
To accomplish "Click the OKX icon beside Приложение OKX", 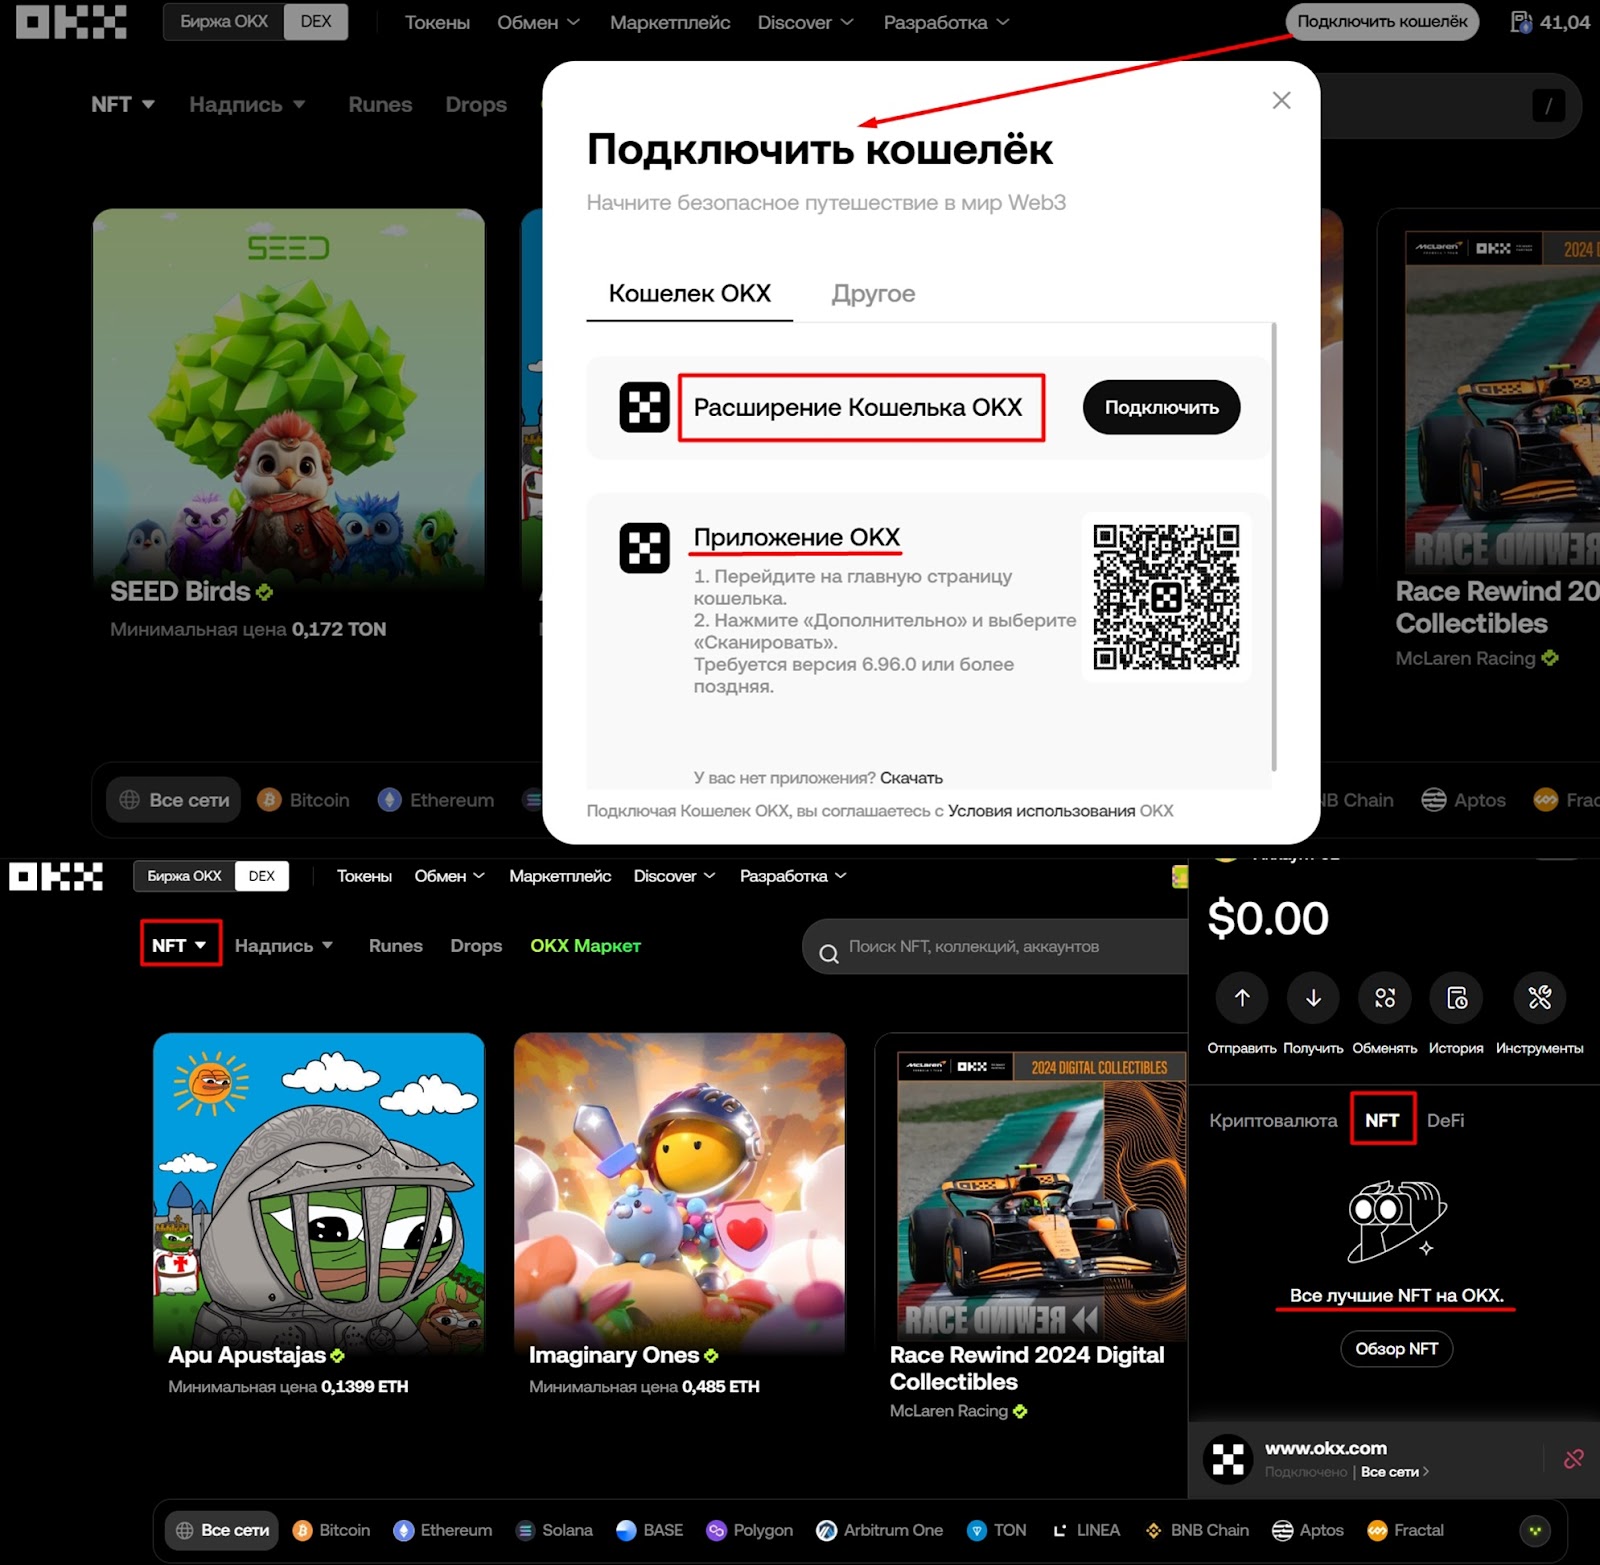I will click(x=644, y=548).
